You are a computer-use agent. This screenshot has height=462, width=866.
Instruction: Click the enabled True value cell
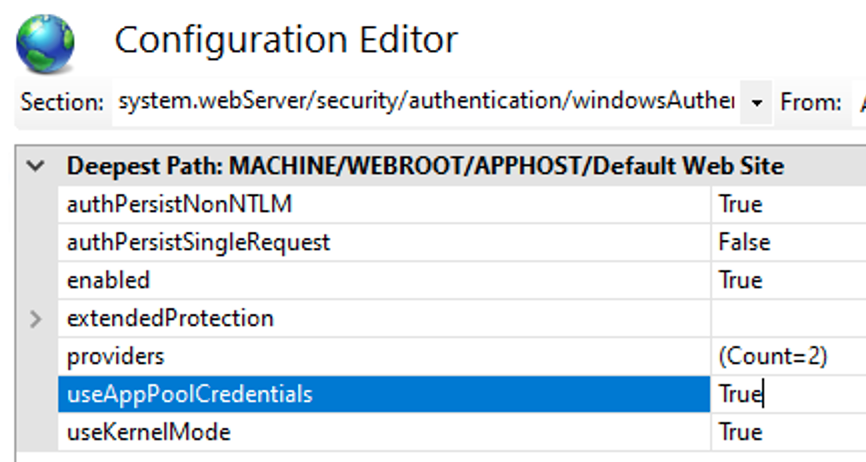(740, 280)
